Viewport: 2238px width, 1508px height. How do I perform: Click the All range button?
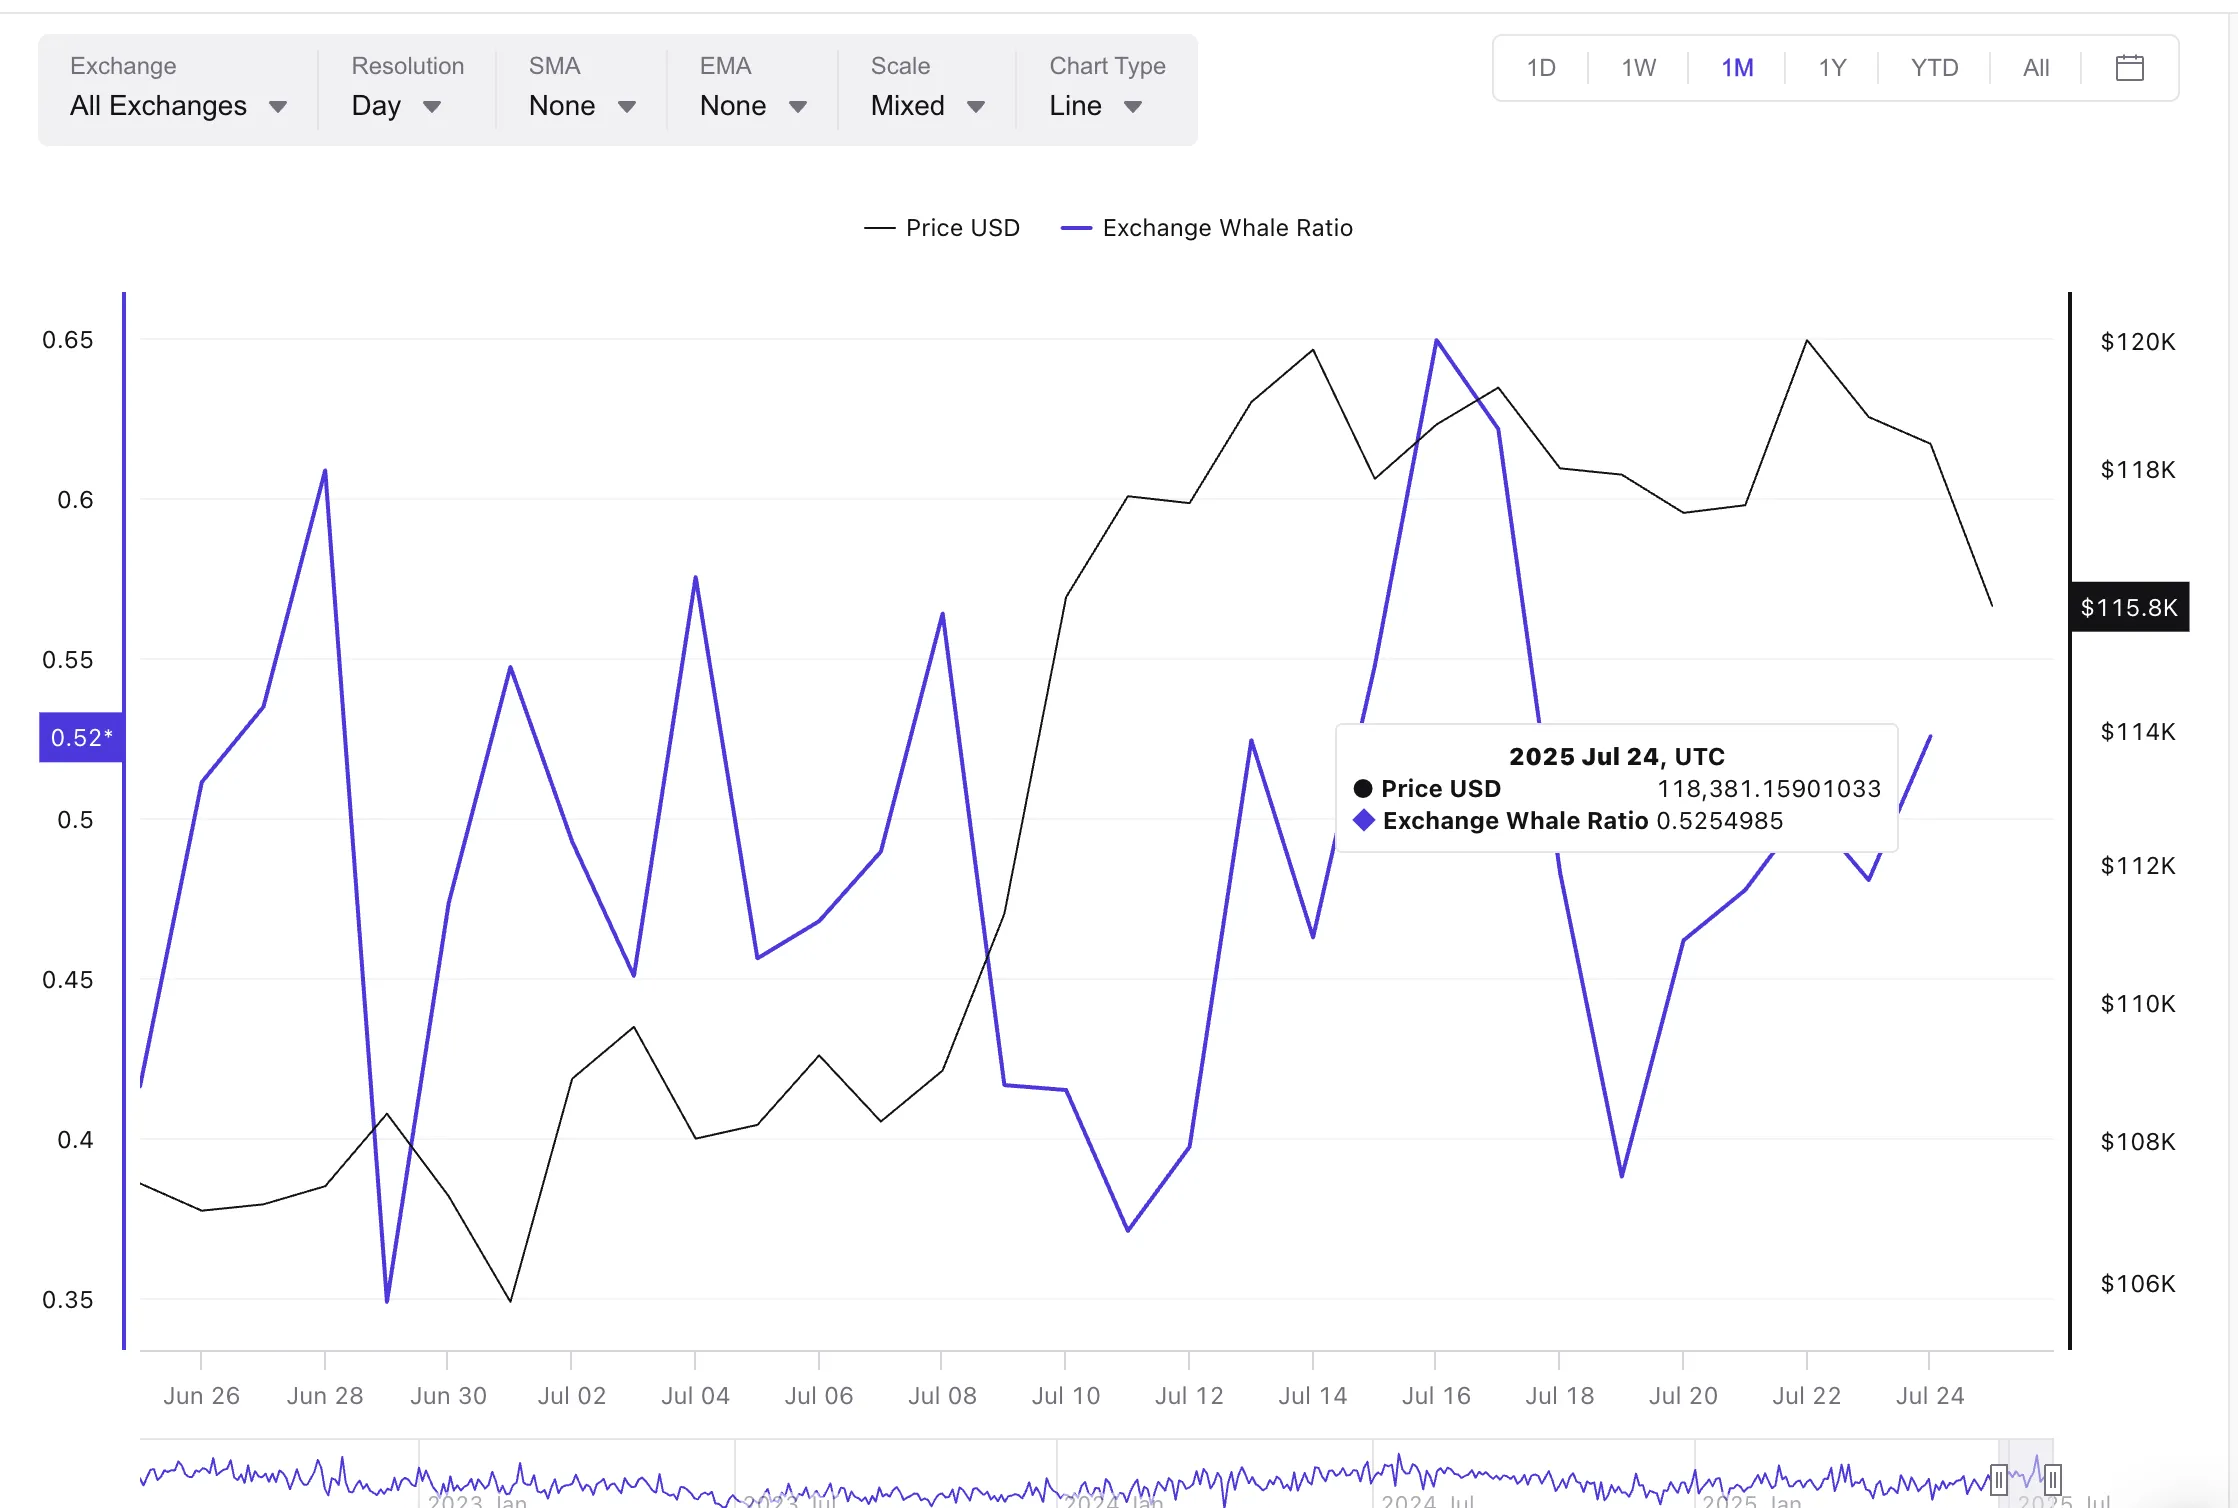(x=2035, y=67)
